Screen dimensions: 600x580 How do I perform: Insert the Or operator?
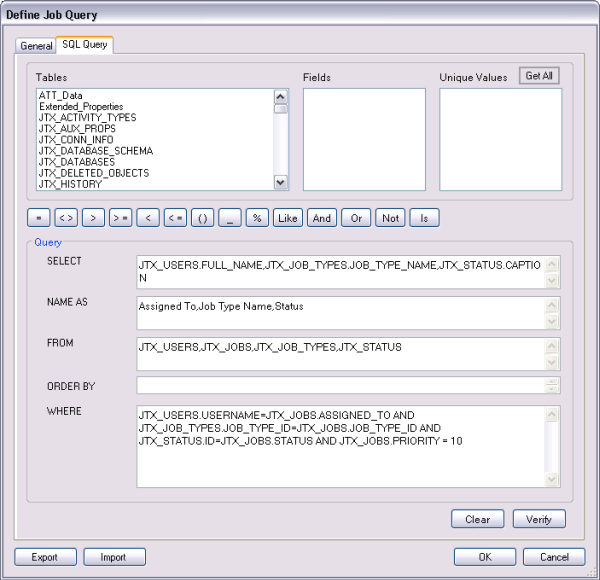point(356,218)
